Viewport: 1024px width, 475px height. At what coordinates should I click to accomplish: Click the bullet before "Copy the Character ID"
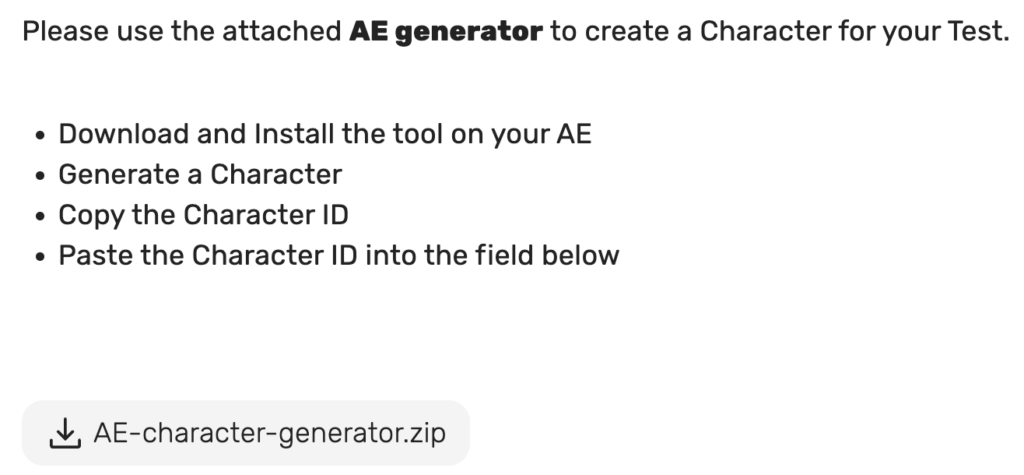(40, 216)
